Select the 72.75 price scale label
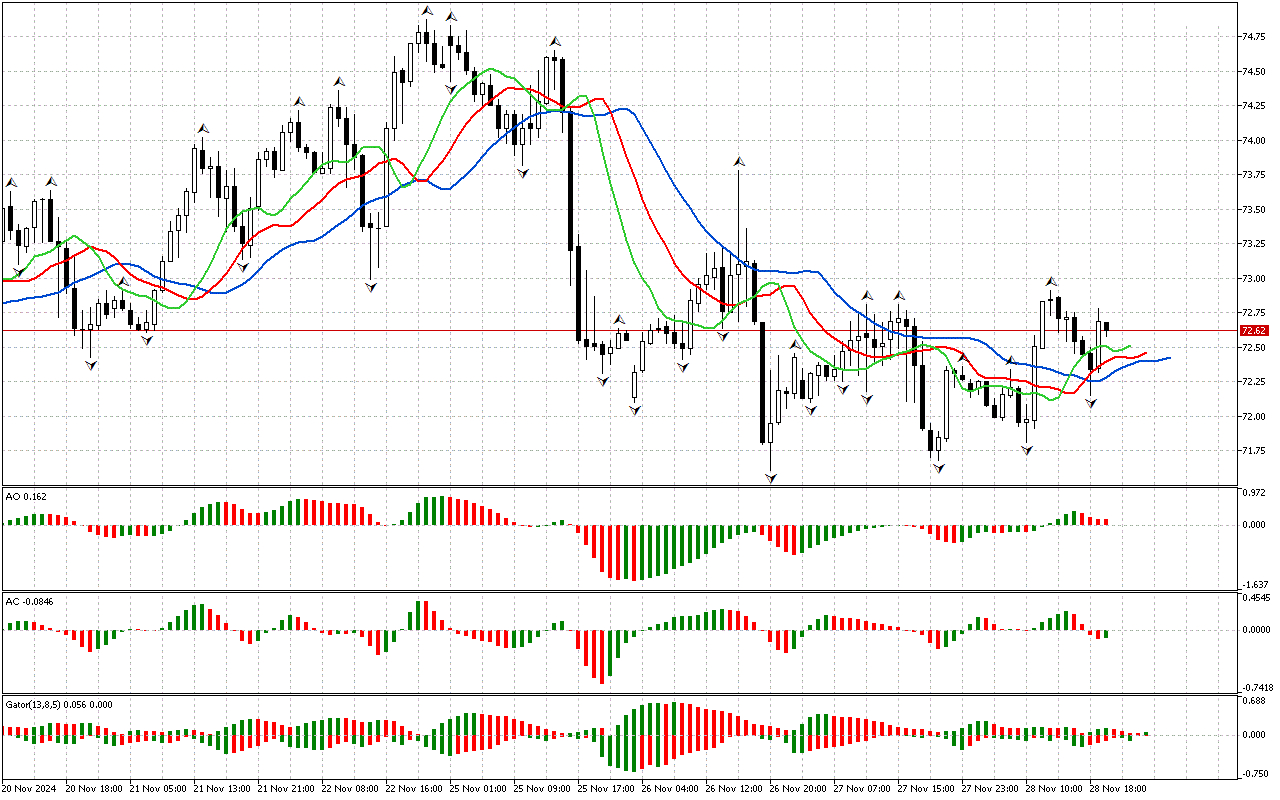Screen dimensions: 1280x800 pyautogui.click(x=1253, y=313)
